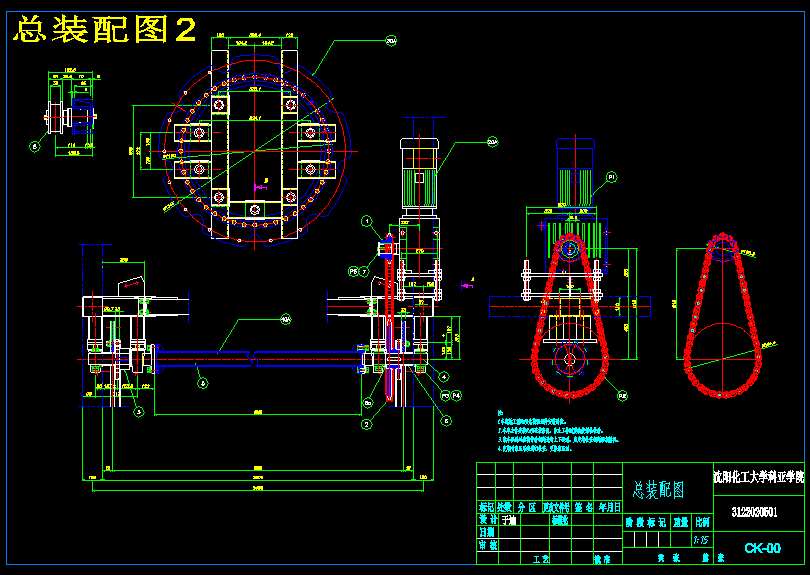Viewport: 810px width, 575px height.
Task: Select the yellow title text 总装配图2
Action: pyautogui.click(x=104, y=29)
